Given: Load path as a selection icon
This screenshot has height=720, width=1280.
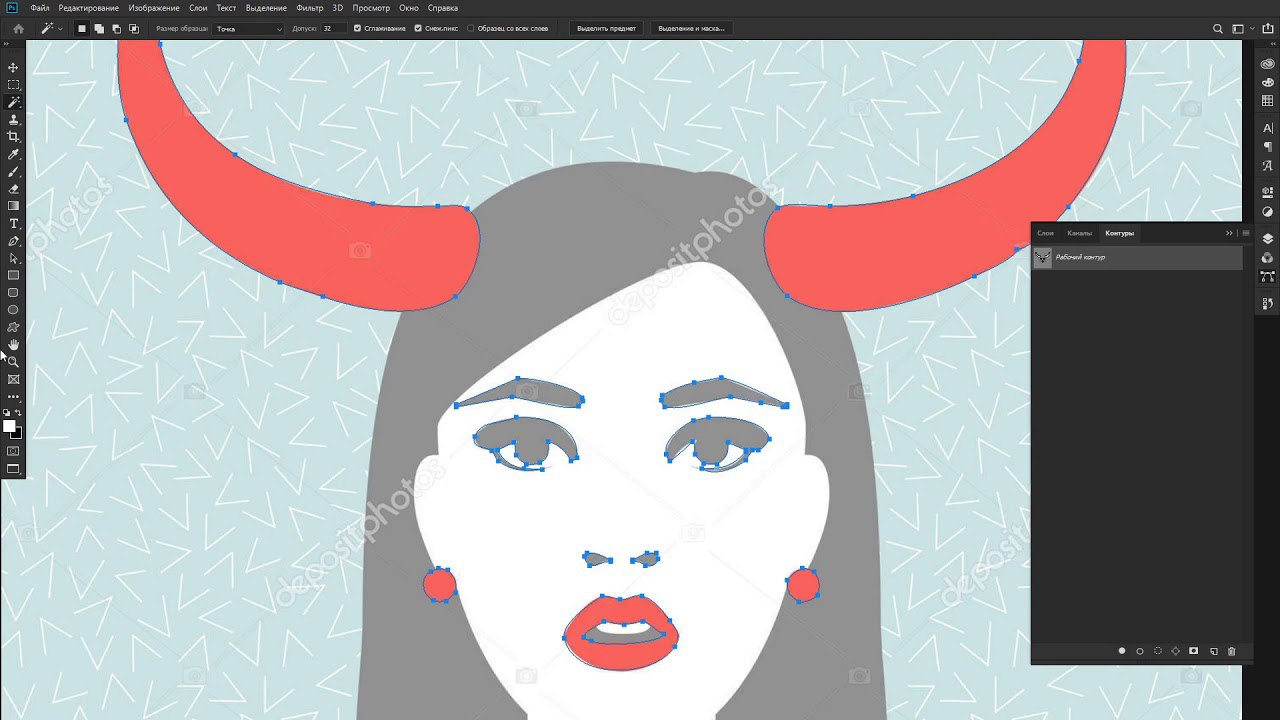Looking at the screenshot, I should click(1158, 651).
